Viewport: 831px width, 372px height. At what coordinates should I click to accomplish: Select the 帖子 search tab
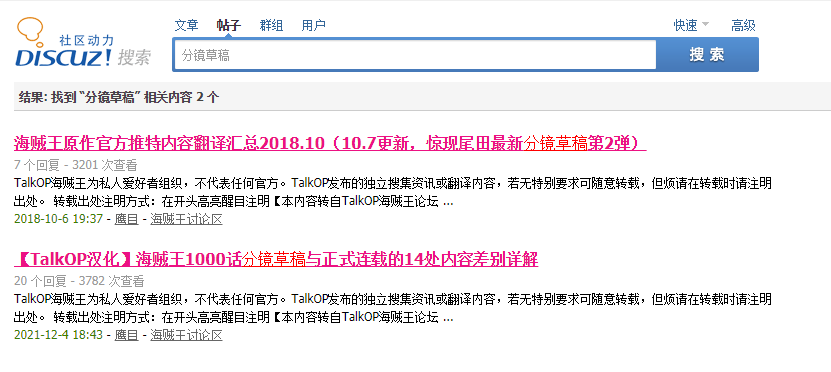coord(229,25)
